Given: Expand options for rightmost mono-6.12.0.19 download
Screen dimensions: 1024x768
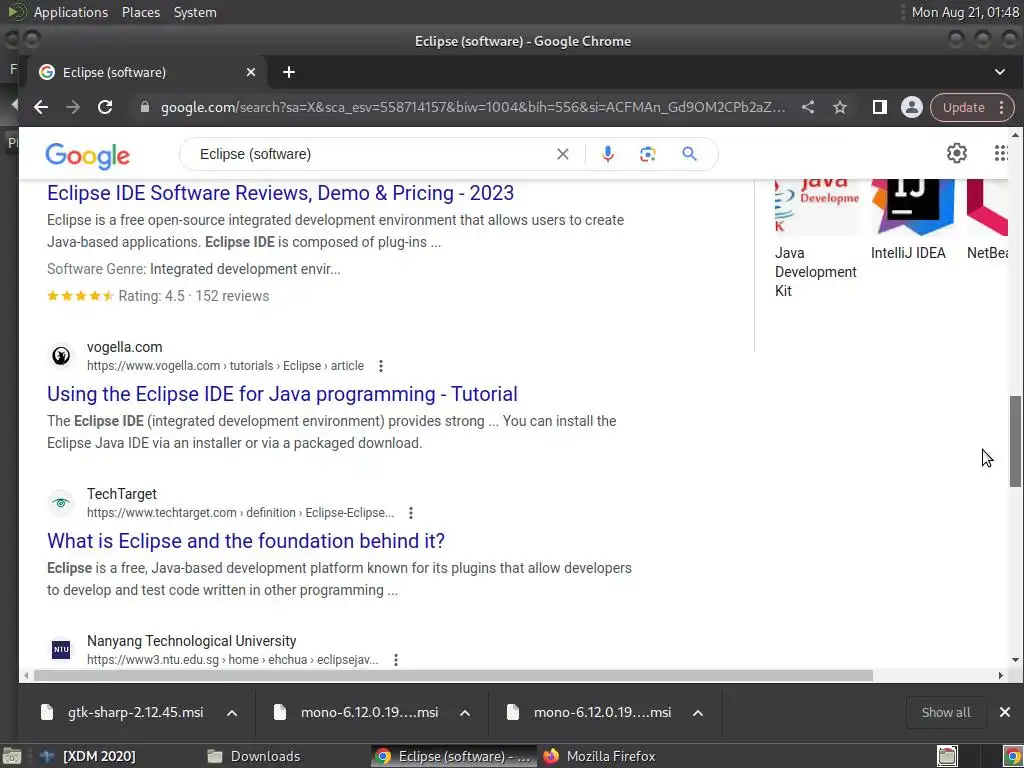Looking at the screenshot, I should click(697, 712).
